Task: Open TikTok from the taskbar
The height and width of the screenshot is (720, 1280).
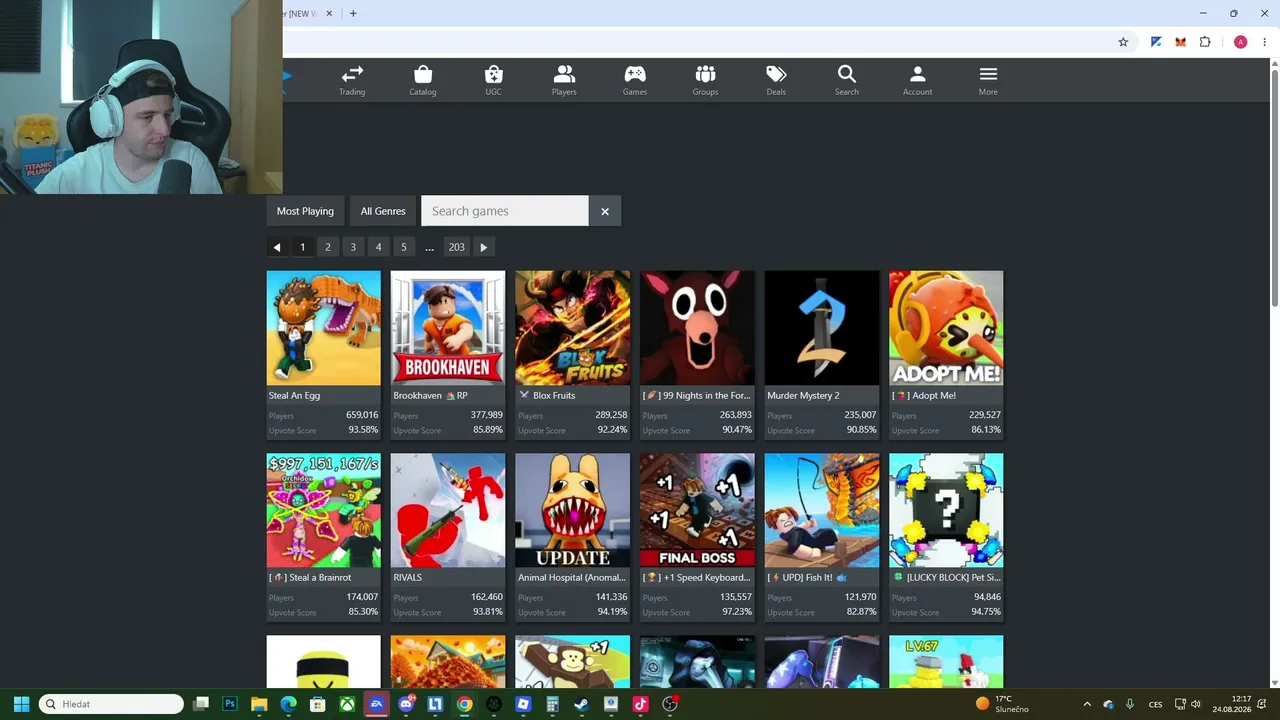Action: coord(640,704)
